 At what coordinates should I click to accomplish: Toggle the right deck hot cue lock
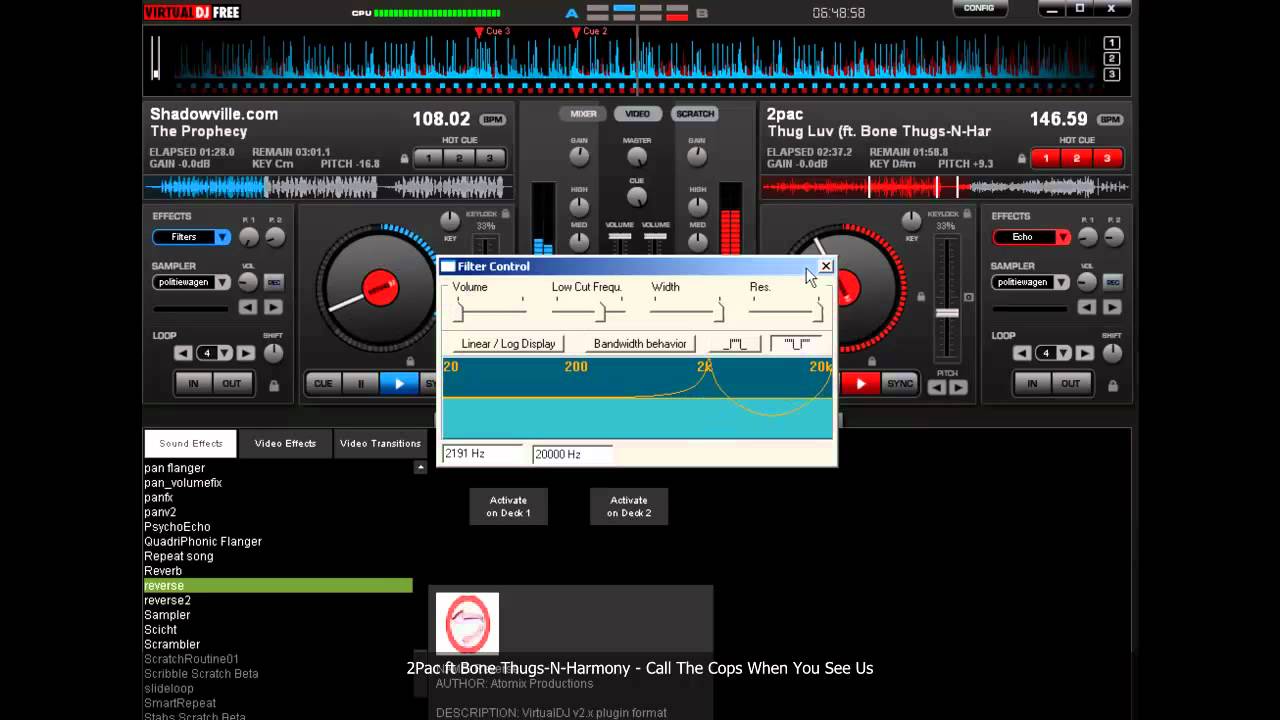pyautogui.click(x=1021, y=159)
